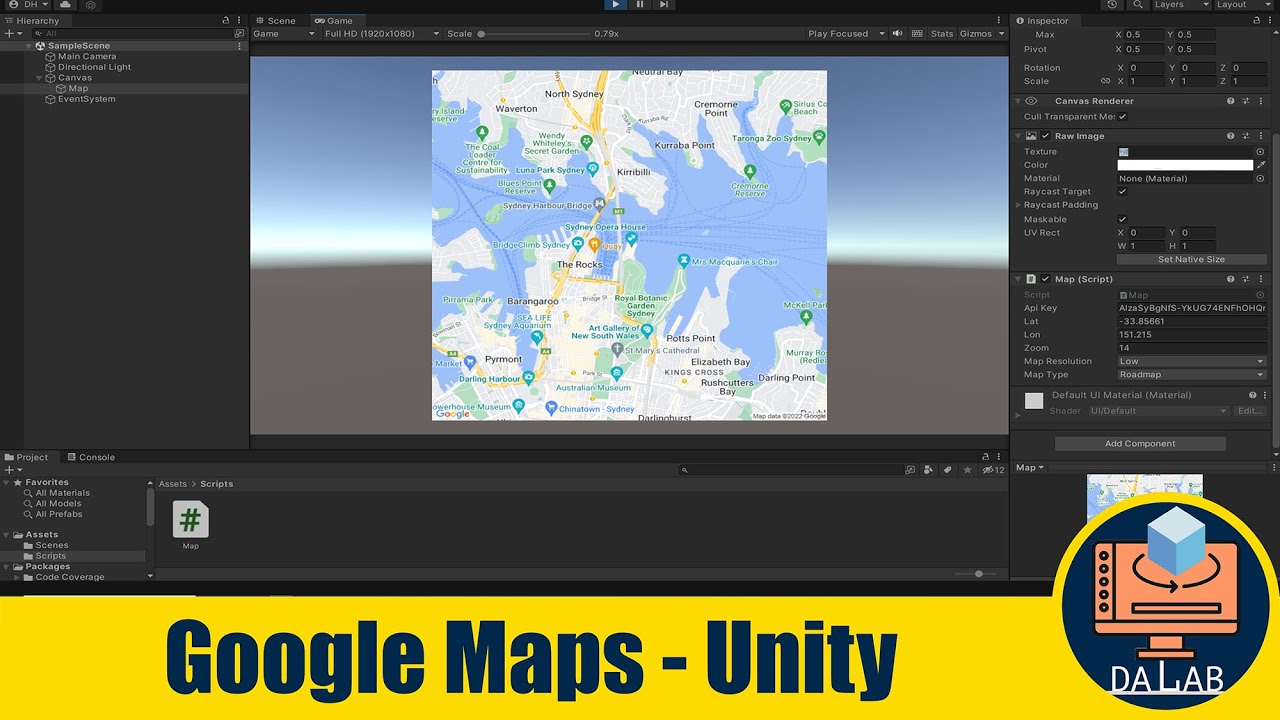Image resolution: width=1280 pixels, height=720 pixels.
Task: Open Texture object picker circle
Action: [x=1260, y=152]
